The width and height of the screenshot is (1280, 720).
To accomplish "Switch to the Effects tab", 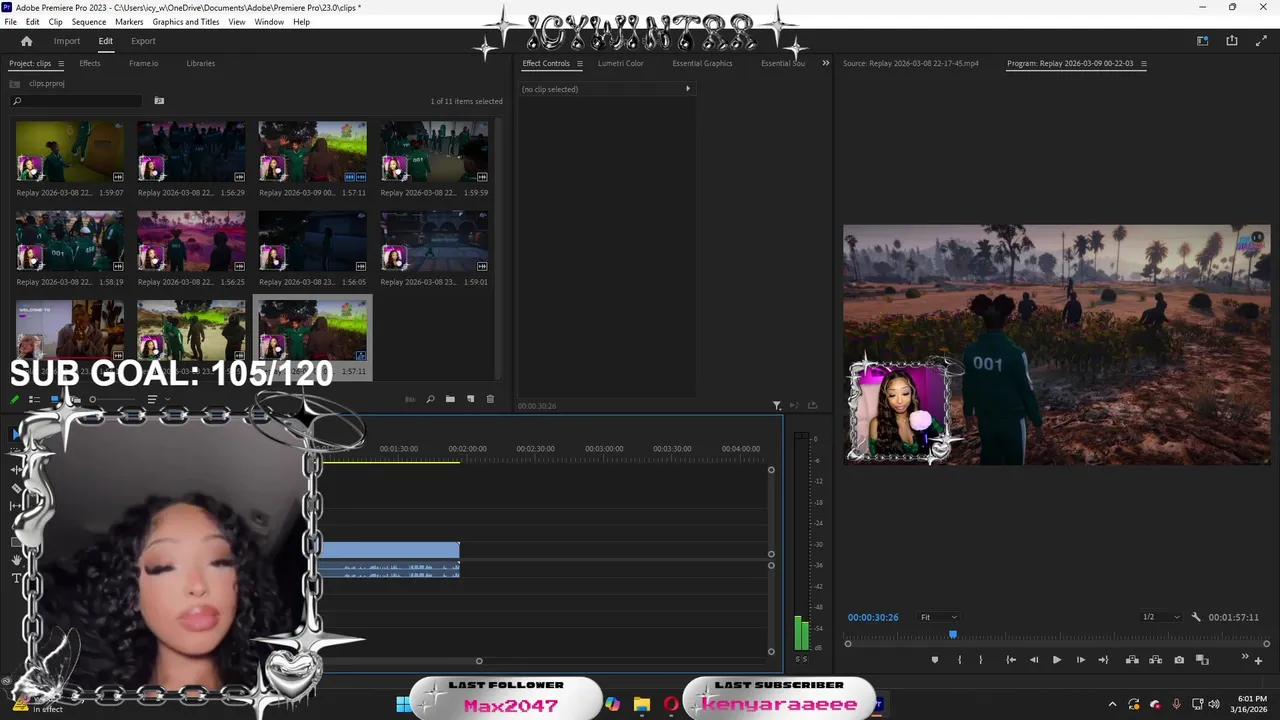I will click(90, 63).
